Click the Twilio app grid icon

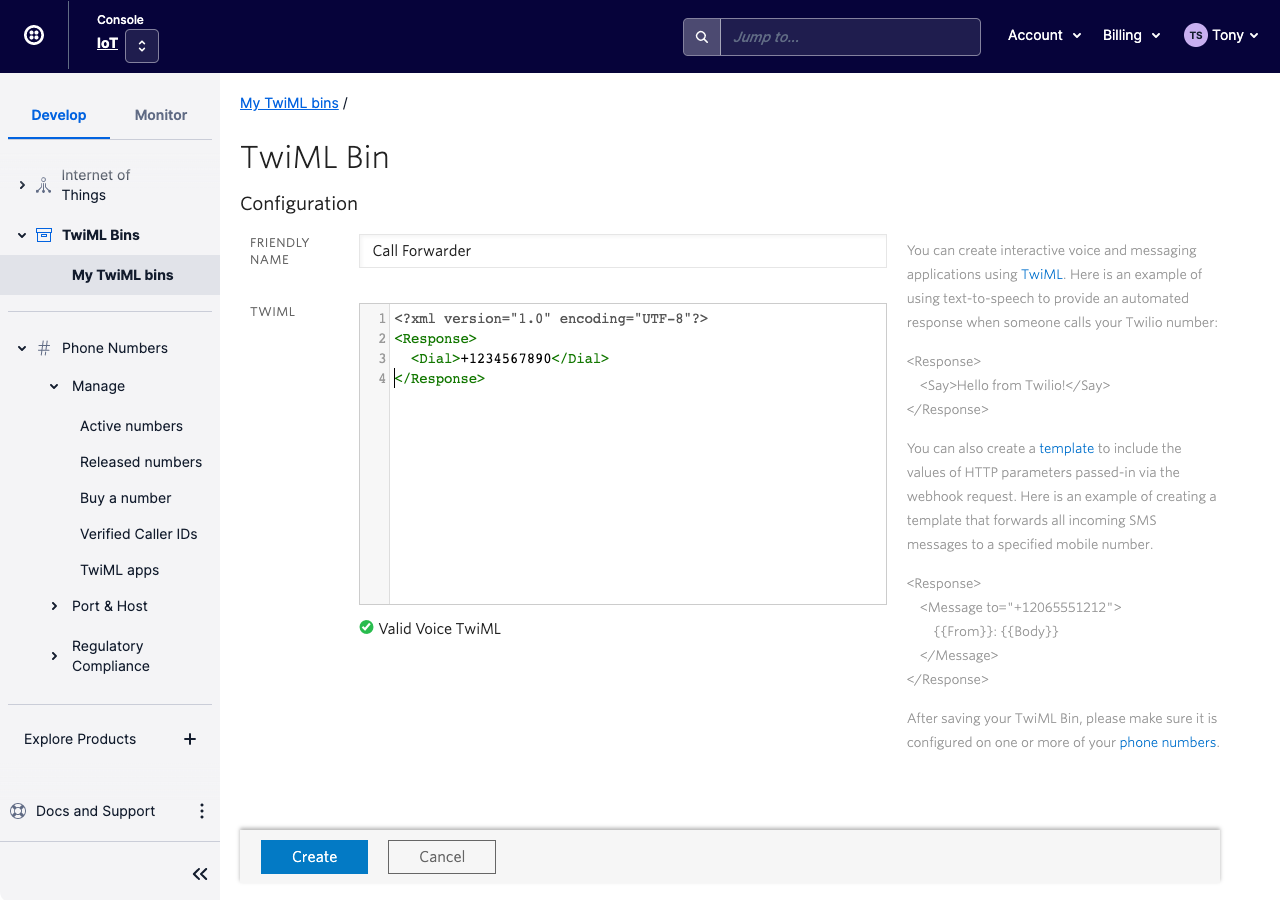point(33,34)
